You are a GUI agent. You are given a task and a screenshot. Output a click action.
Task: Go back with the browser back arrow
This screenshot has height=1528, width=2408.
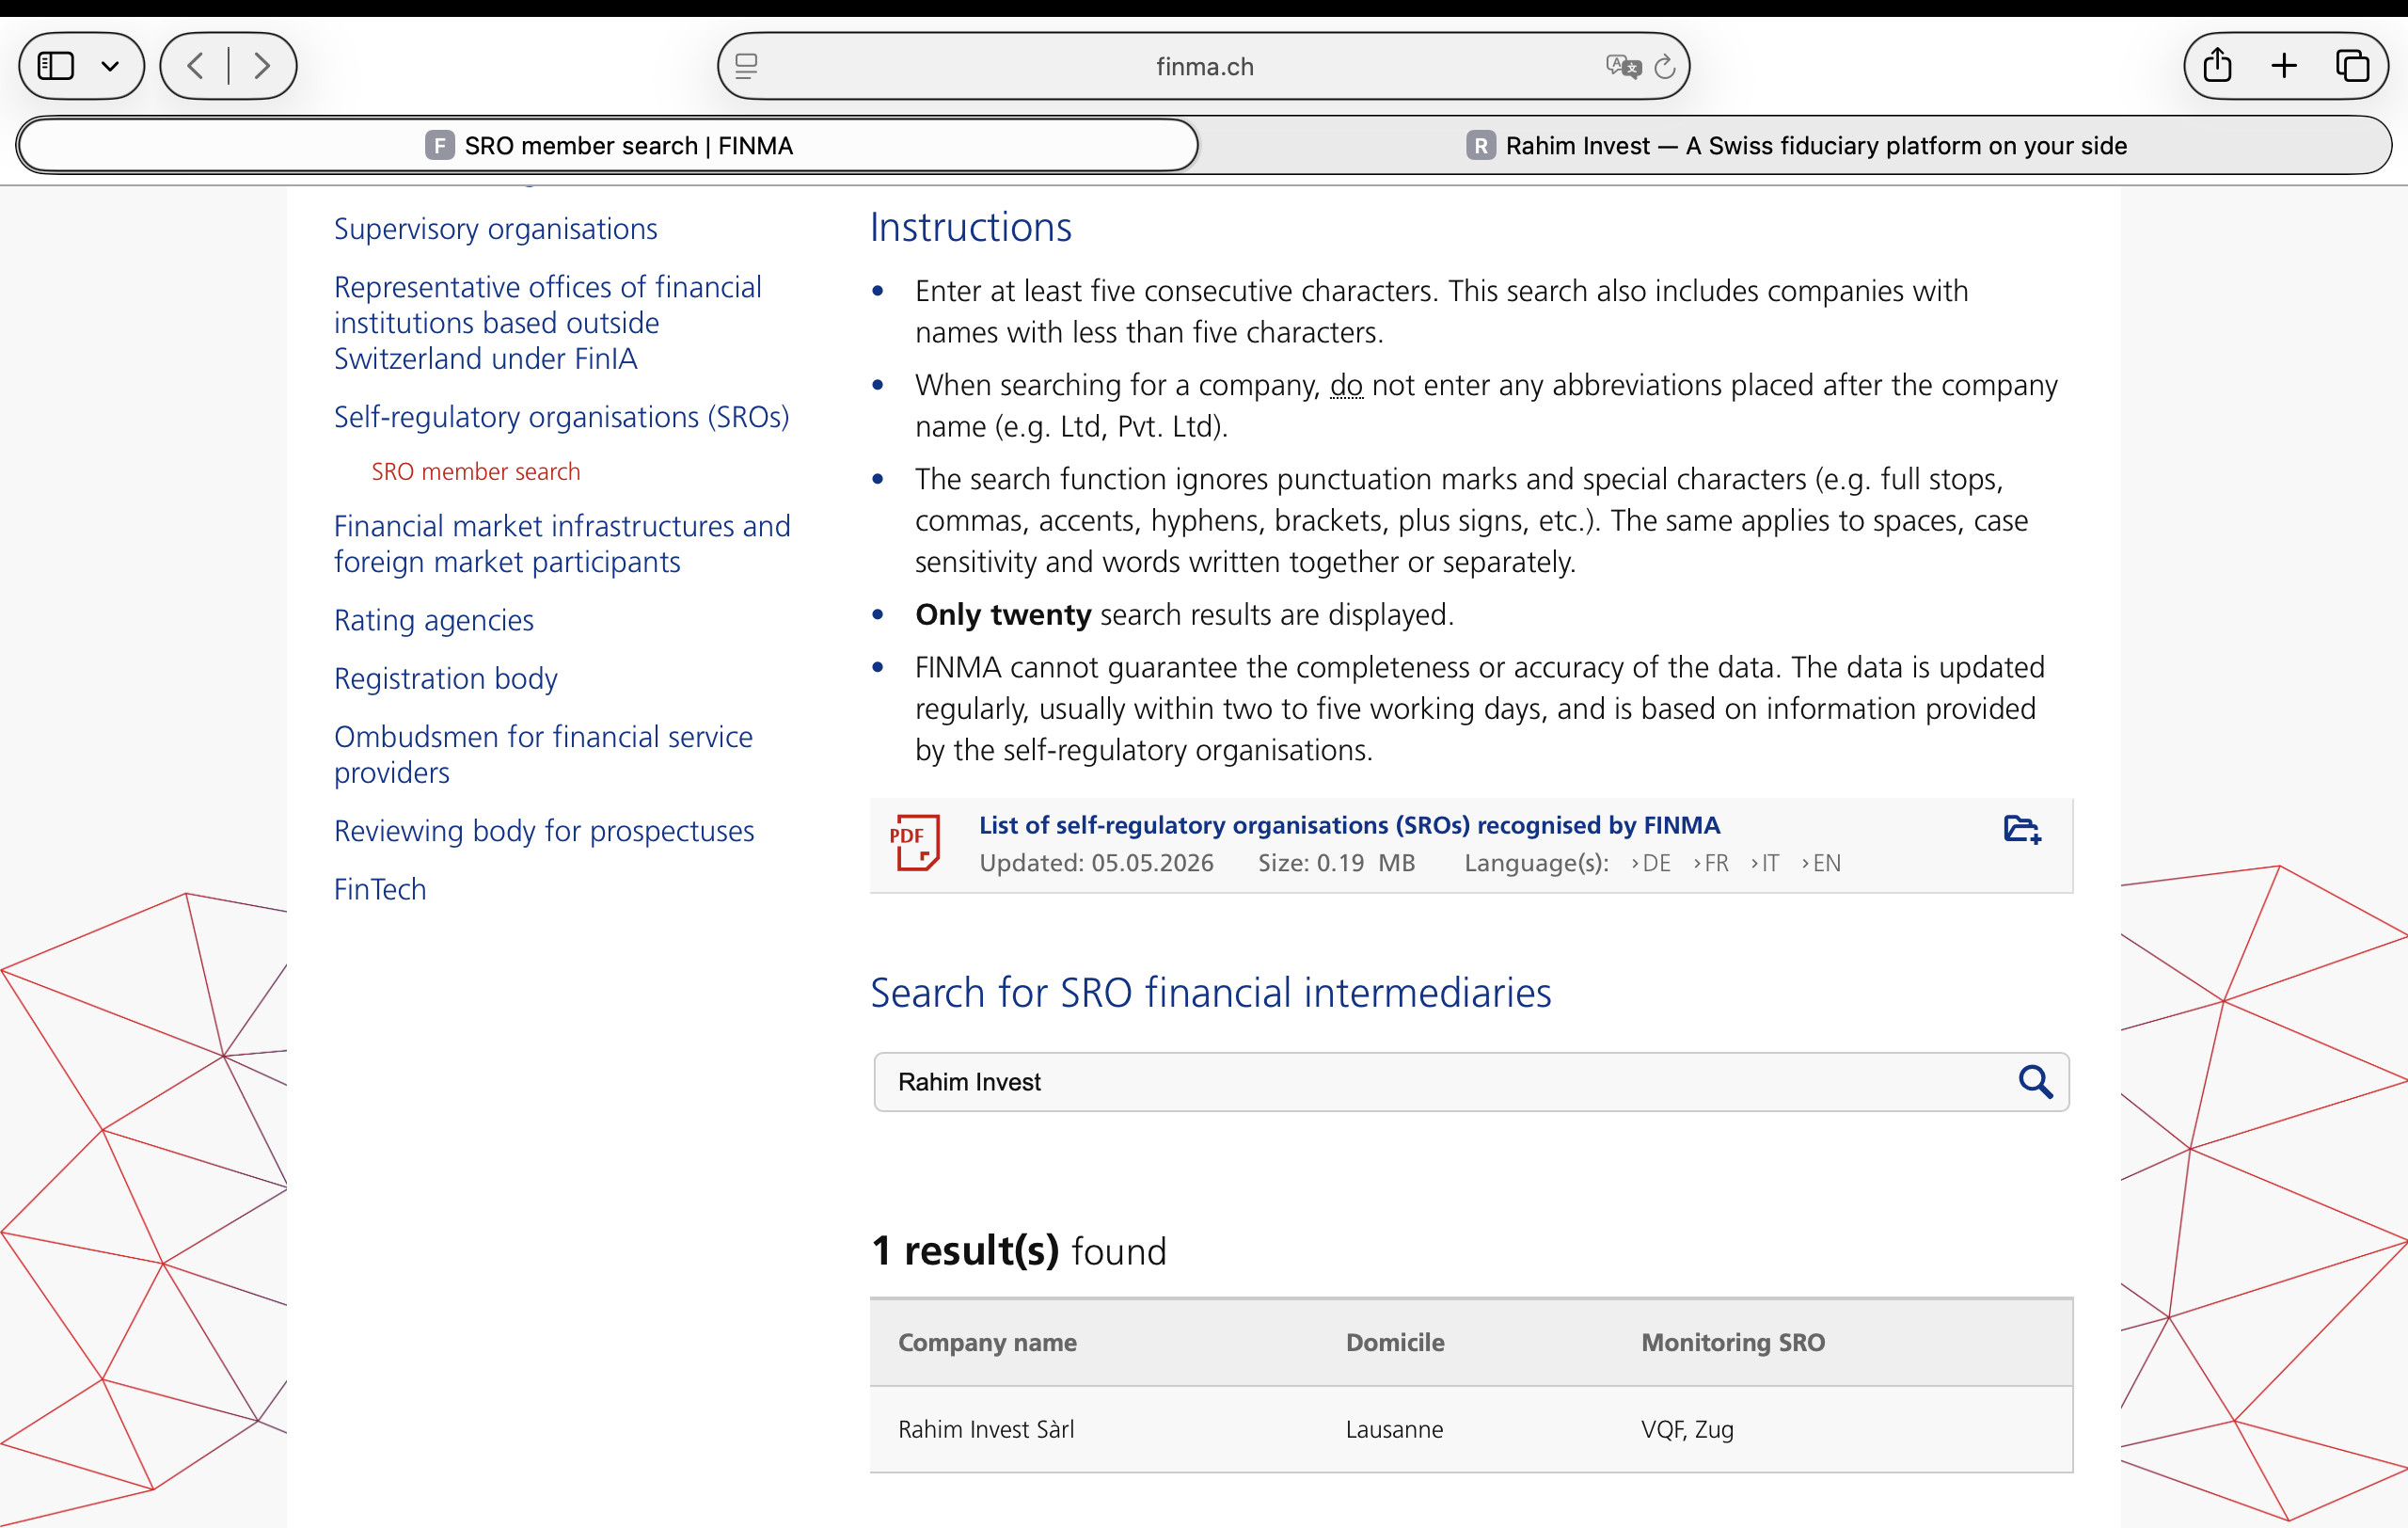[196, 66]
